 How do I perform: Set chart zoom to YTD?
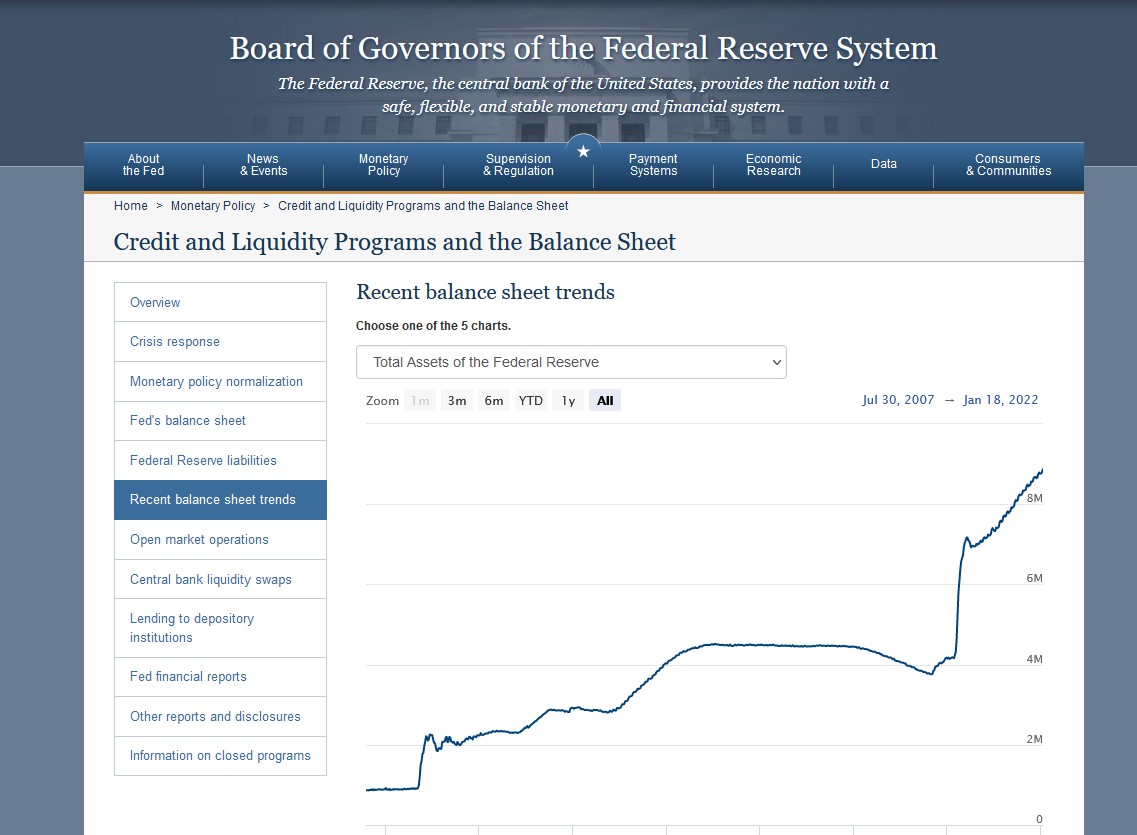(x=531, y=400)
